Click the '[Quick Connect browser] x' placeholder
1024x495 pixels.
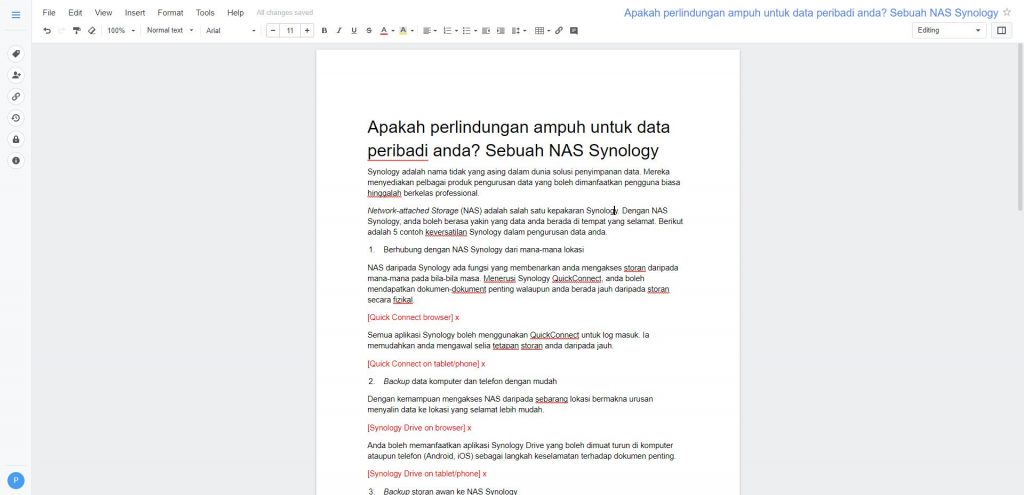click(413, 317)
